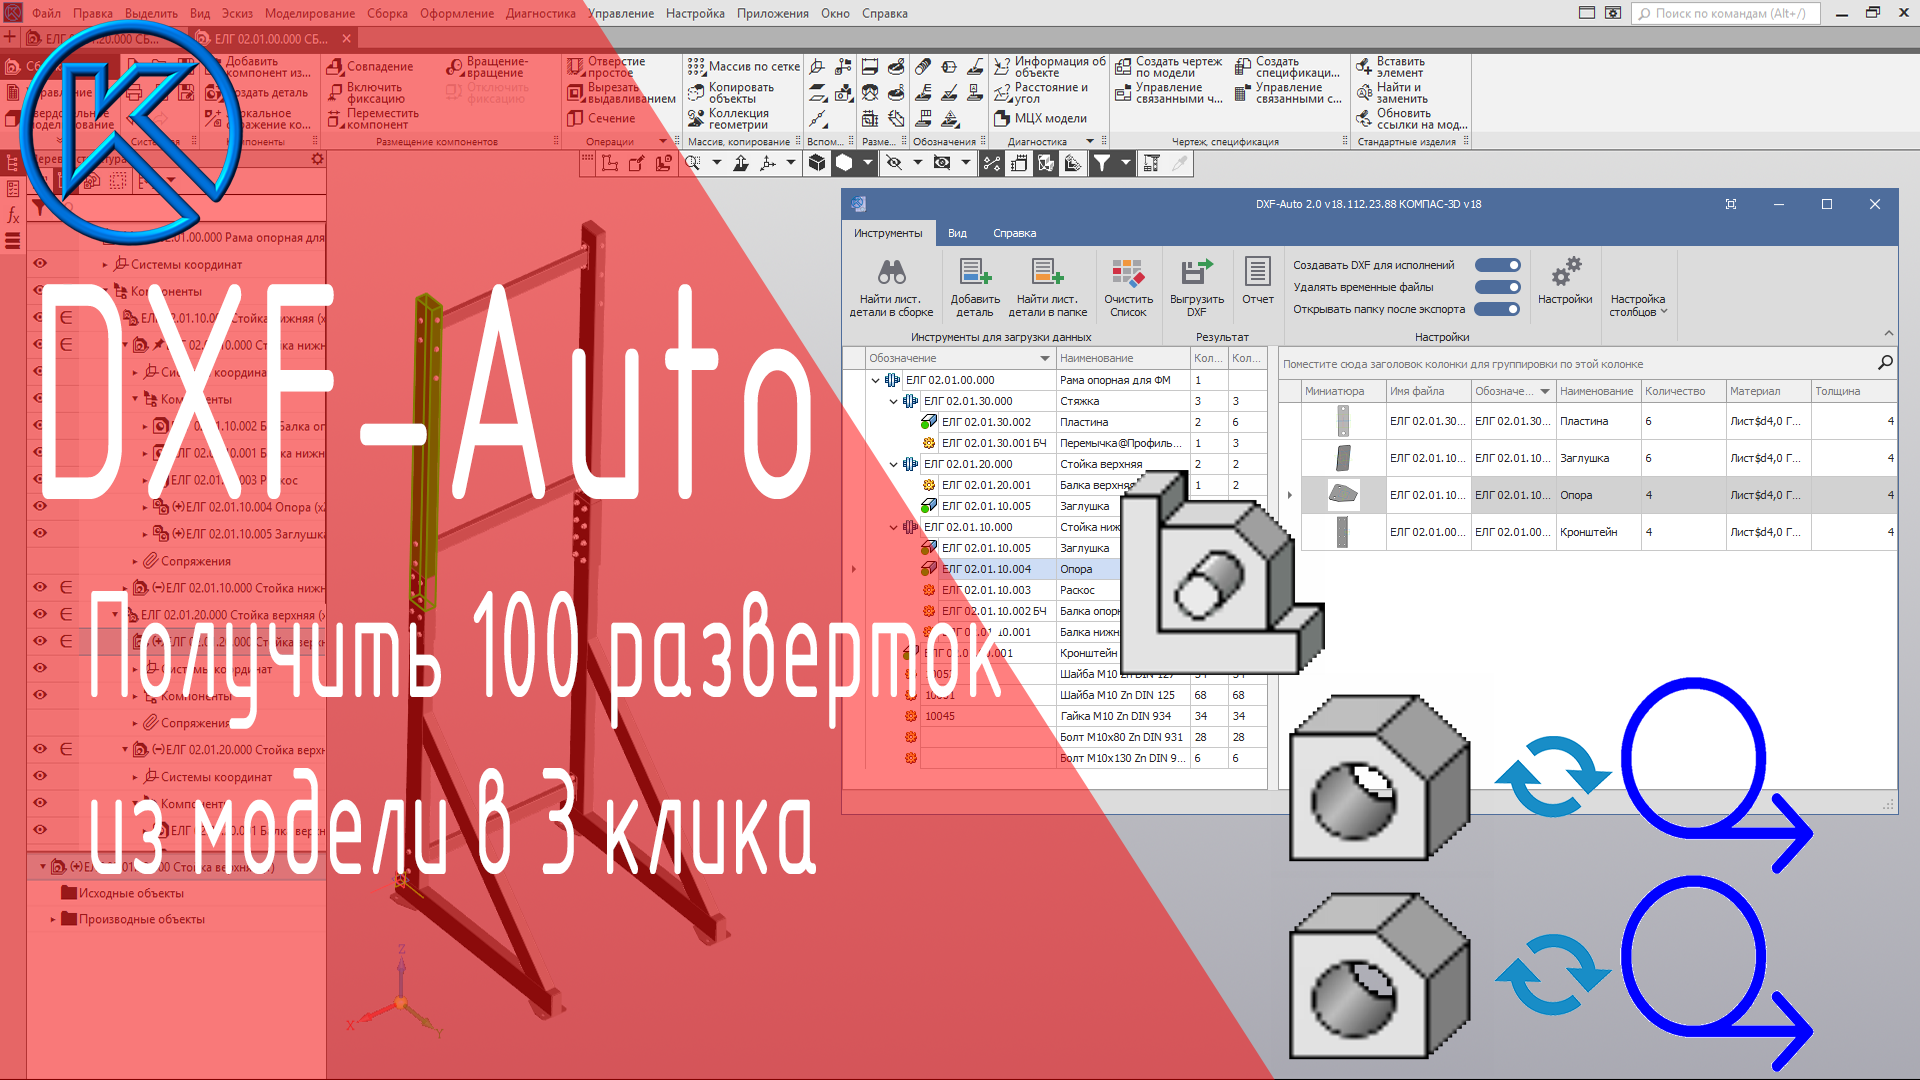Select the Коллекция геометрии tool
This screenshot has width=1920, height=1080.
tap(728, 119)
